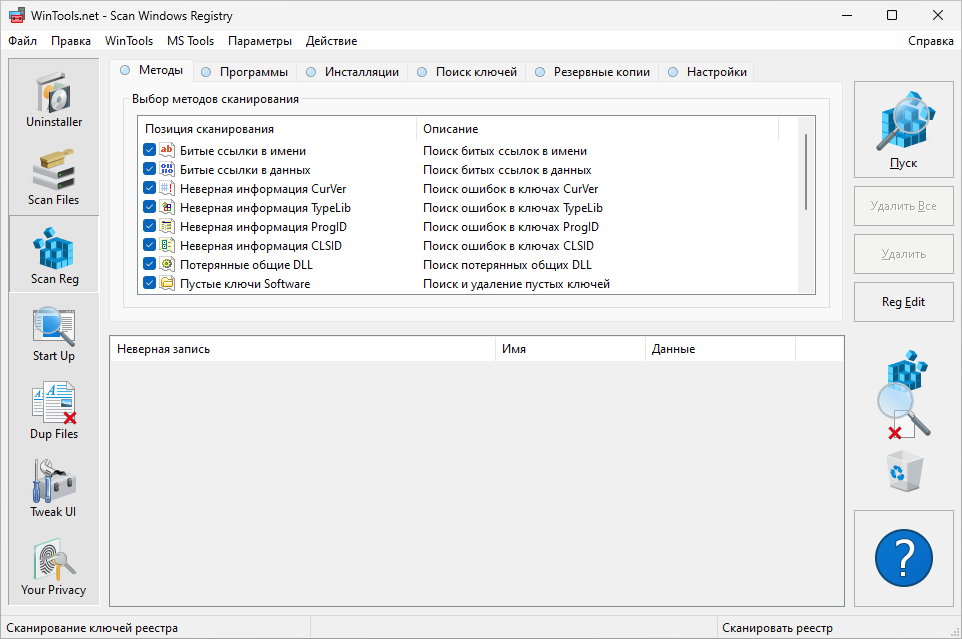Sort results by Неверная запись column header

coord(300,349)
